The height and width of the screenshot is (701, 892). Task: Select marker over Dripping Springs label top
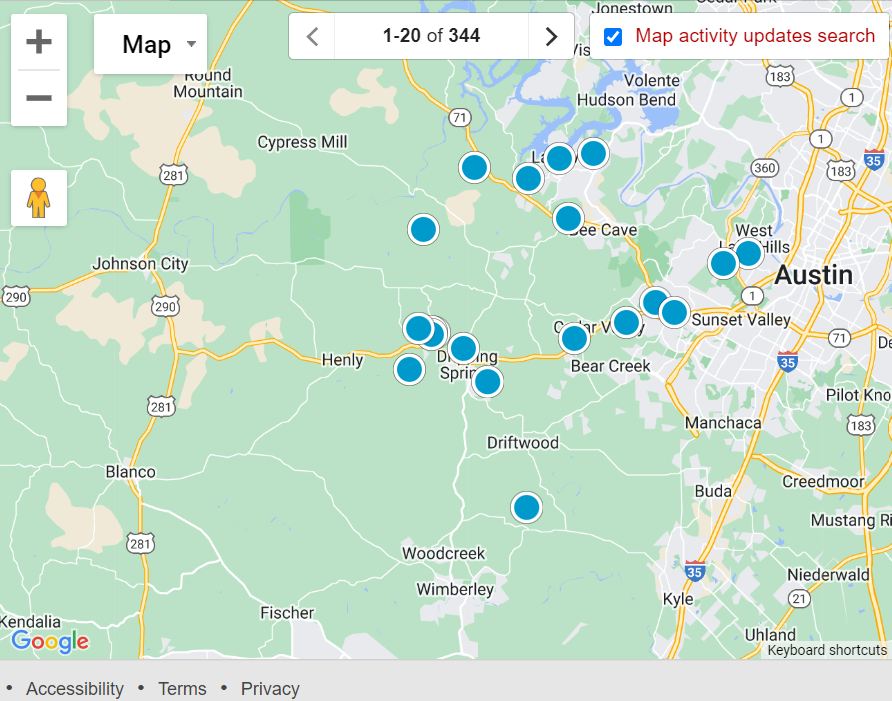(x=463, y=348)
